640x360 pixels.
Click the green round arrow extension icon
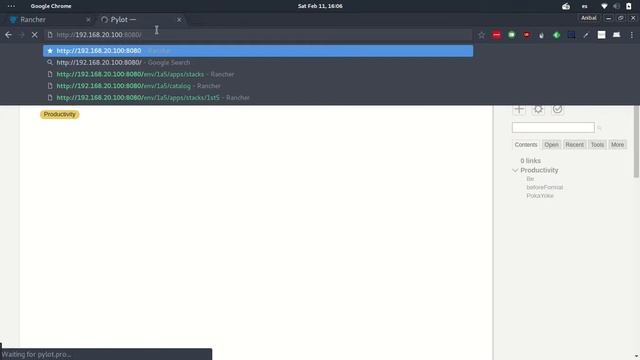tap(556, 35)
